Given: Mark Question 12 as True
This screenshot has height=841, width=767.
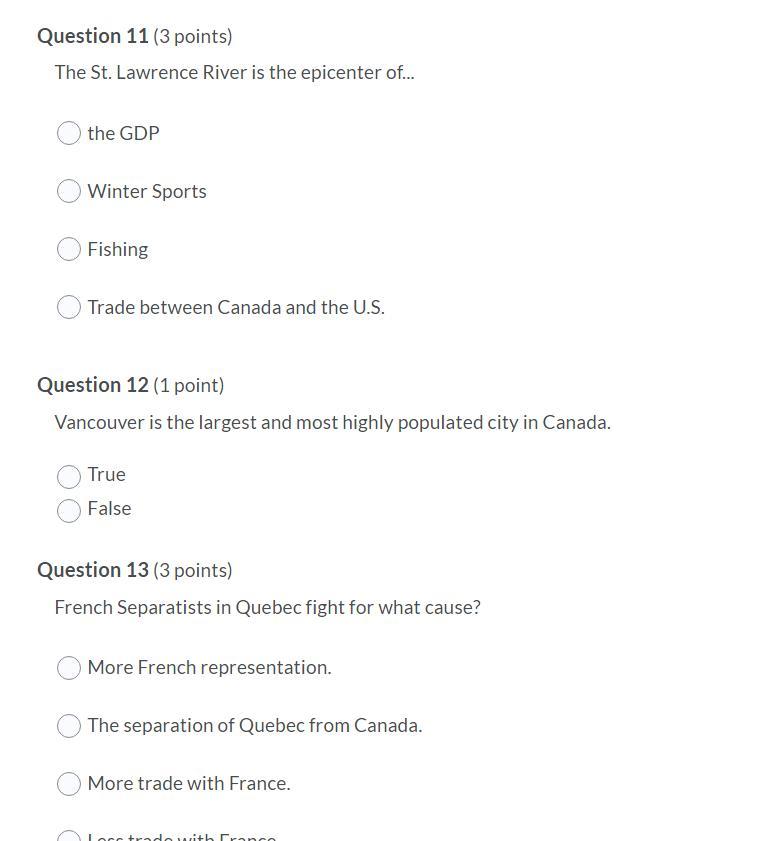Looking at the screenshot, I should 69,476.
